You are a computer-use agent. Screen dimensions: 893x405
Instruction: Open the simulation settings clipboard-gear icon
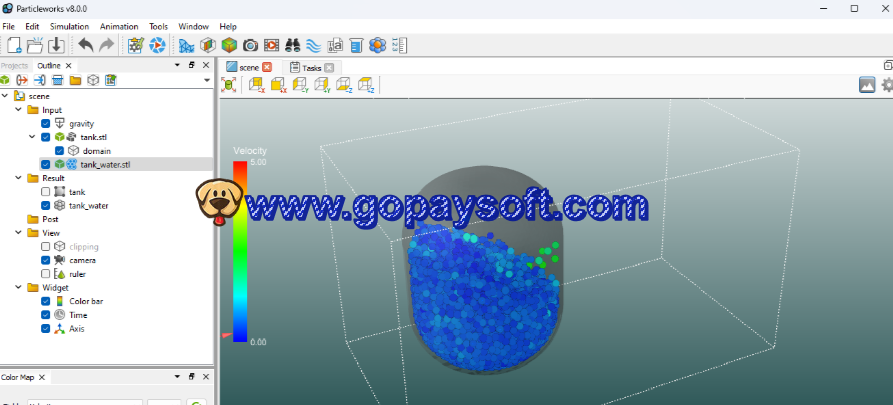coord(136,45)
